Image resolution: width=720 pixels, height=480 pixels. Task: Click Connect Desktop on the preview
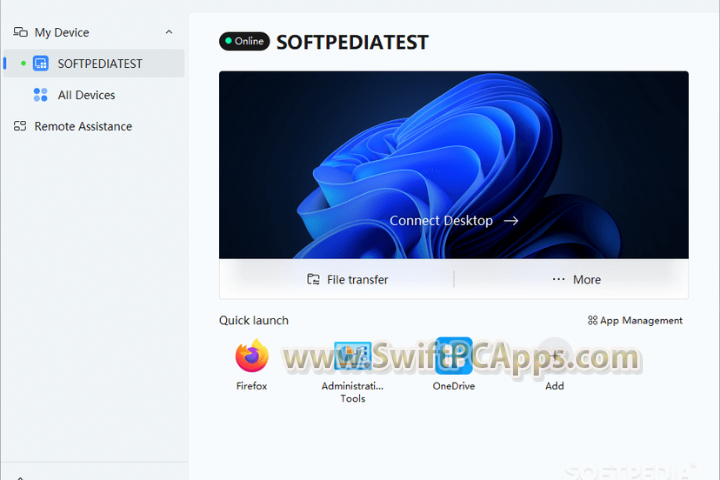[454, 220]
